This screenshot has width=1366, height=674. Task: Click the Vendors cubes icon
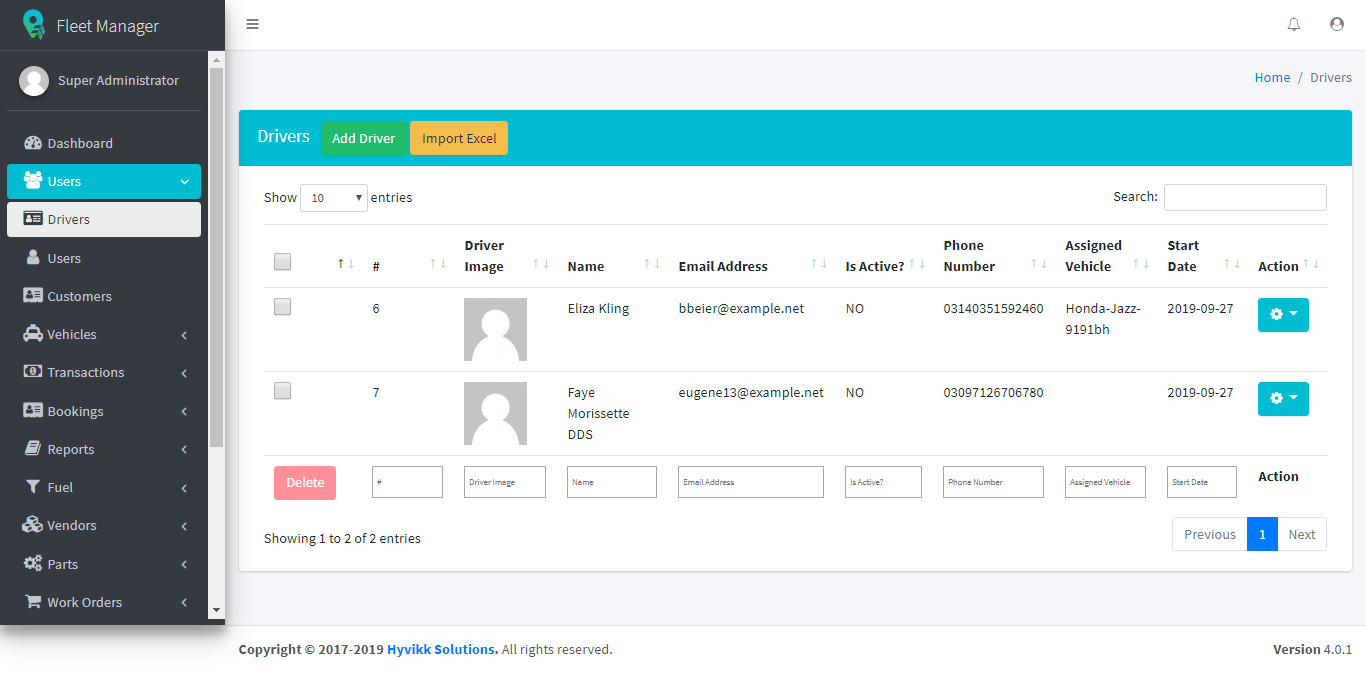tap(33, 525)
